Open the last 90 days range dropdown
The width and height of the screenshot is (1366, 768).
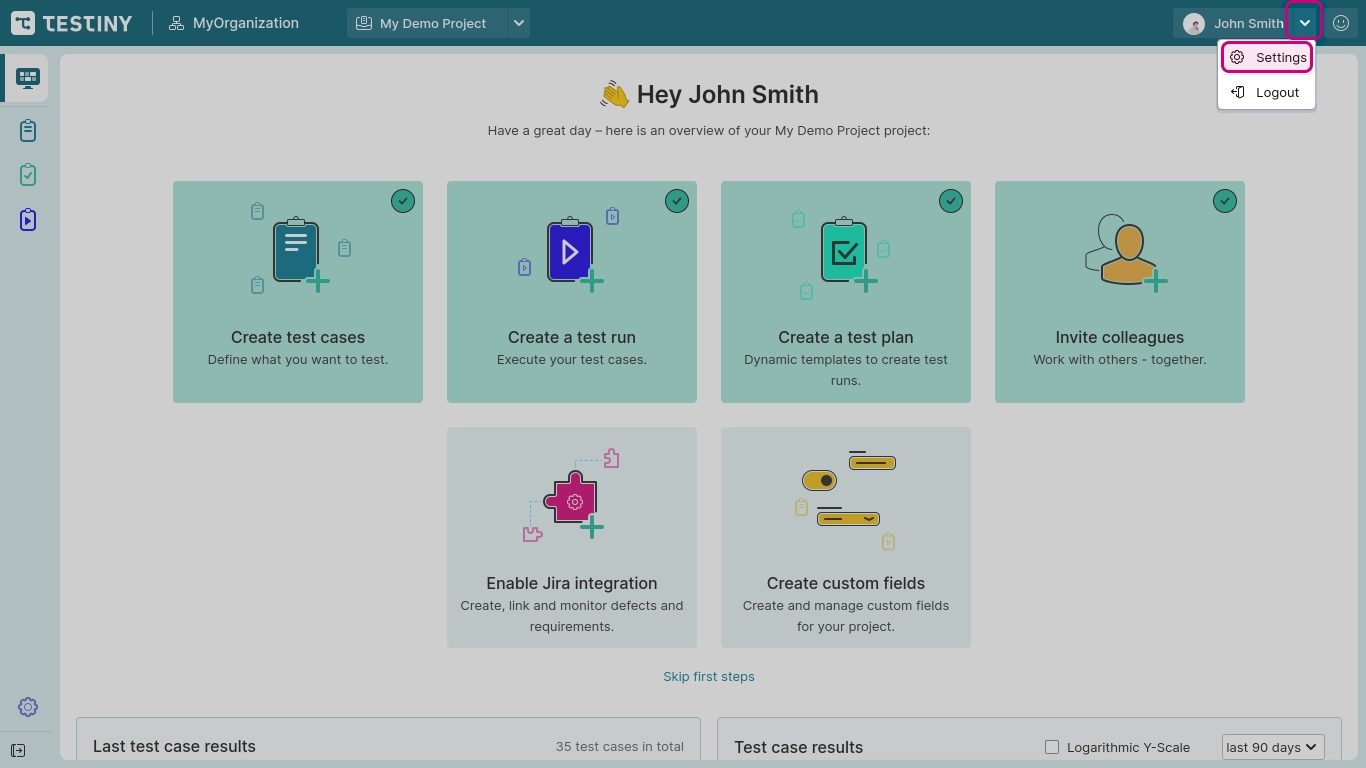(1272, 747)
